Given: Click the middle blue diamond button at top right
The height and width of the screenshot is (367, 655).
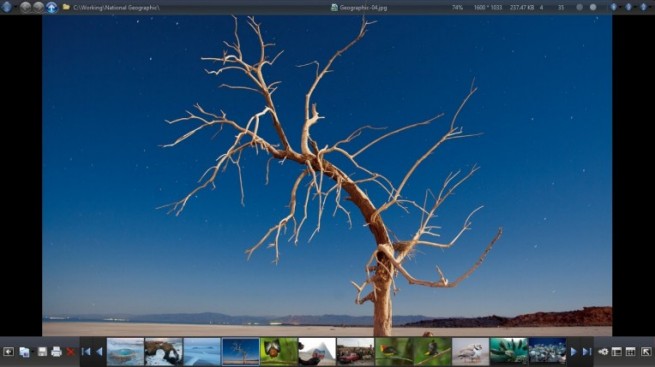Looking at the screenshot, I should pyautogui.click(x=628, y=7).
